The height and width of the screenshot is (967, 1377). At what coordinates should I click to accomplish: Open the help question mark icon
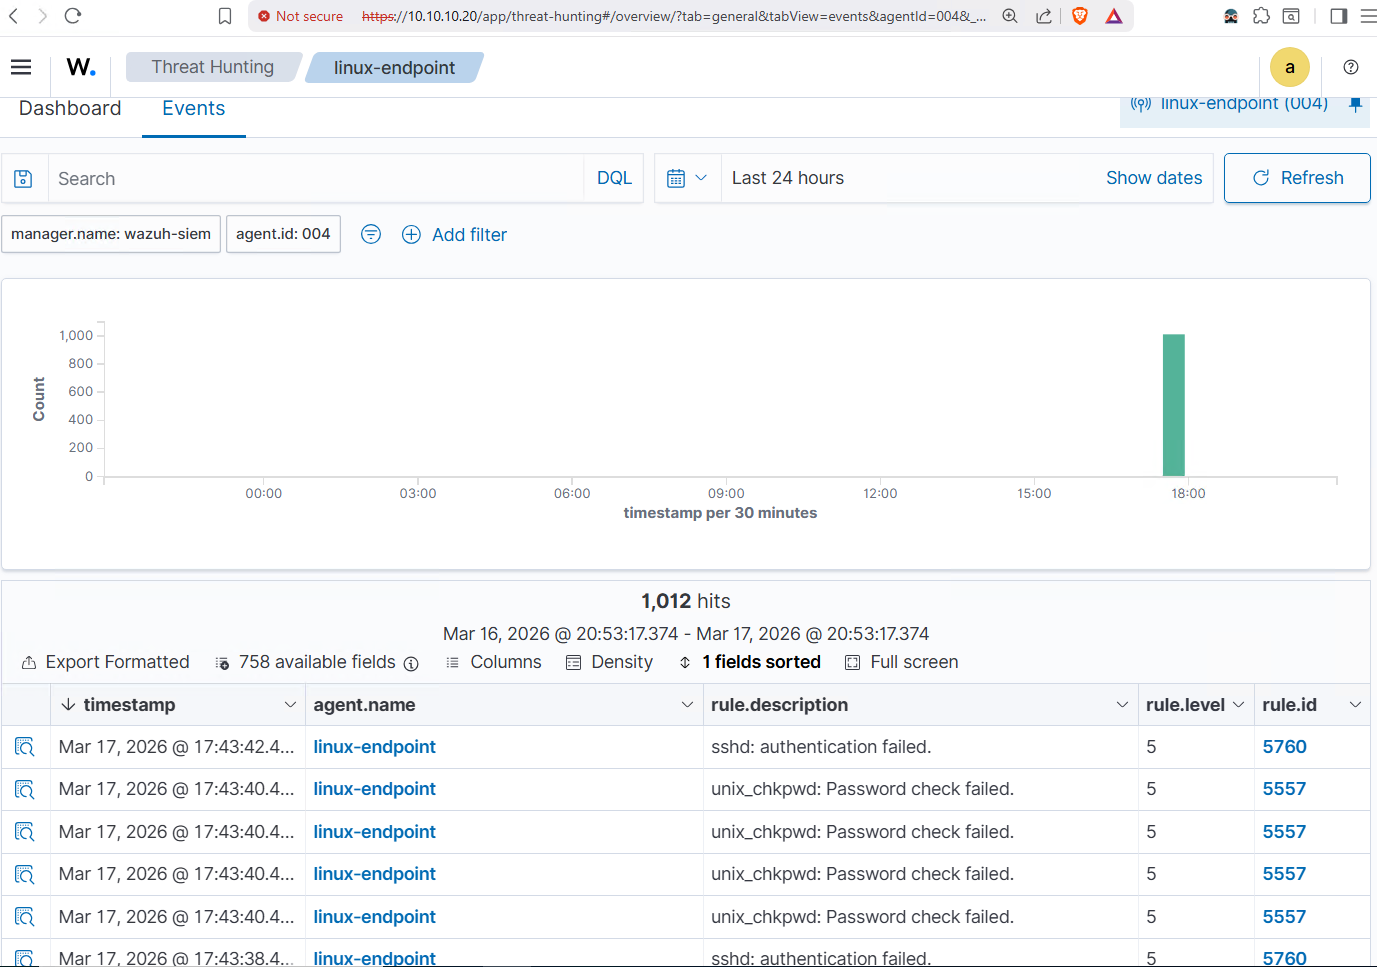(x=1350, y=66)
